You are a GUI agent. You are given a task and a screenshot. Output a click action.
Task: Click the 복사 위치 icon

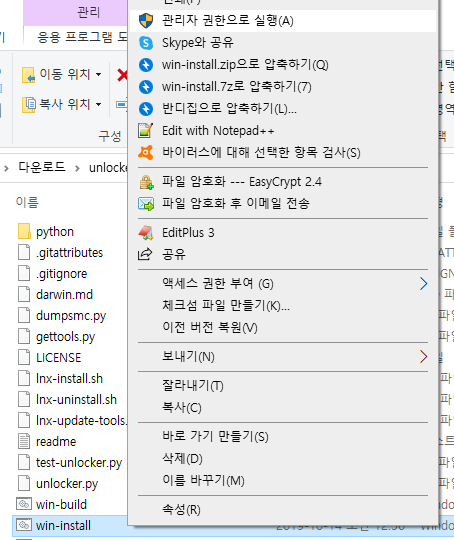tap(29, 105)
